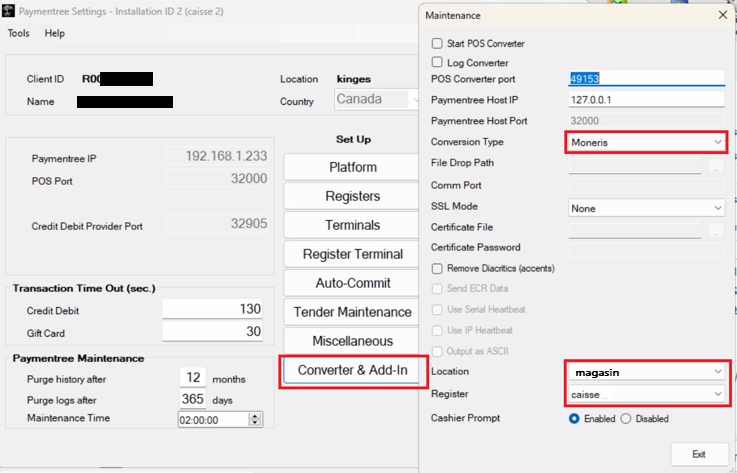The height and width of the screenshot is (473, 737).
Task: Click the Certificate Password field
Action: (646, 250)
